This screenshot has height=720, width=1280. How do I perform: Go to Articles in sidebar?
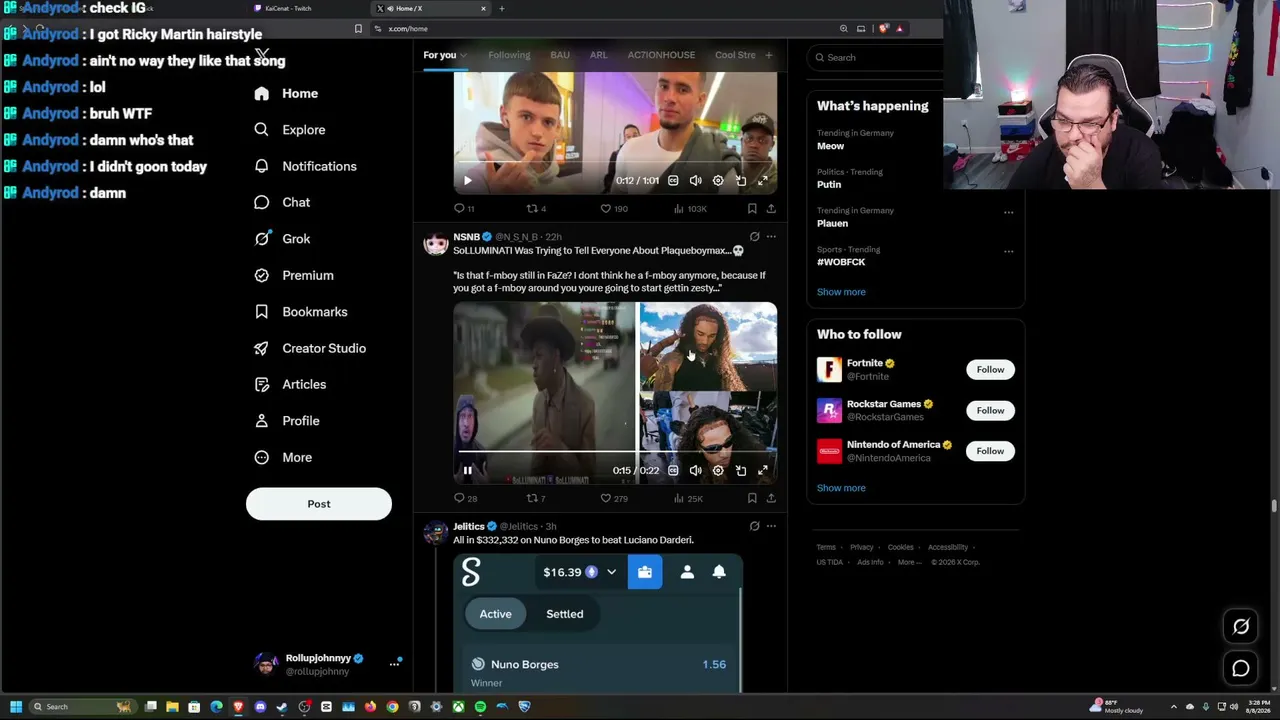pyautogui.click(x=290, y=384)
